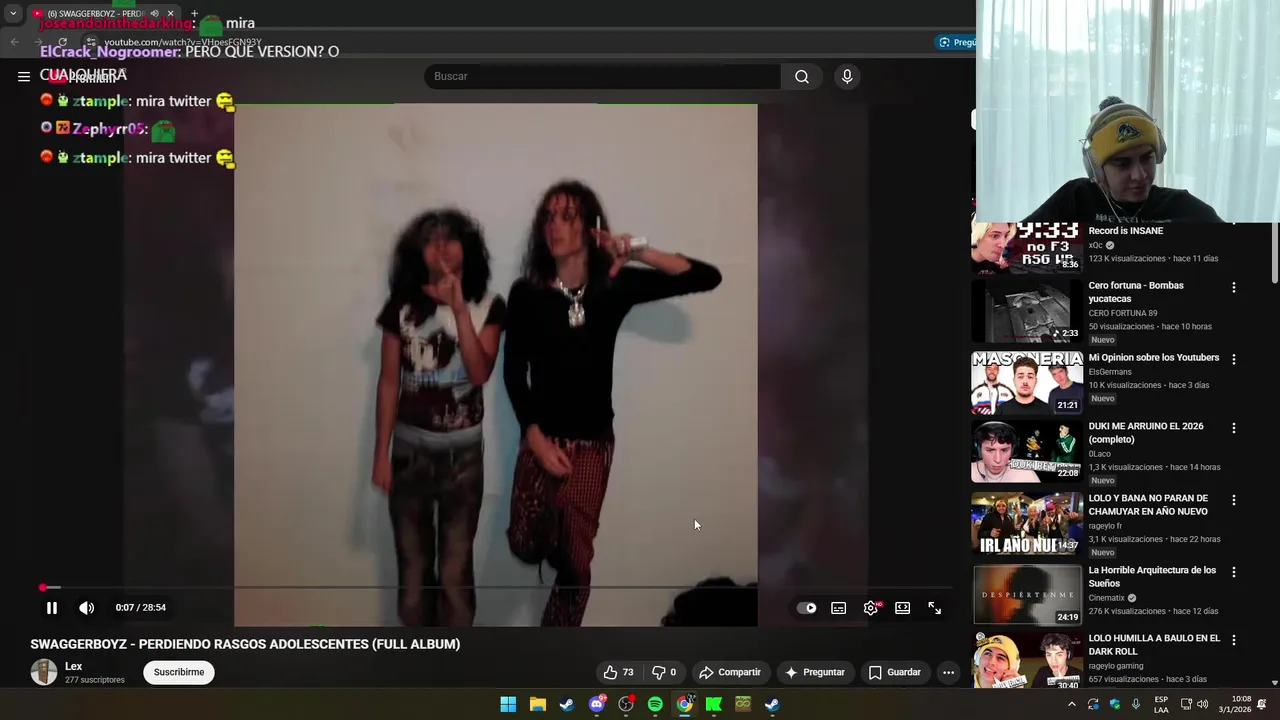The image size is (1280, 720).
Task: Open more actions ellipsis under video
Action: click(x=948, y=672)
